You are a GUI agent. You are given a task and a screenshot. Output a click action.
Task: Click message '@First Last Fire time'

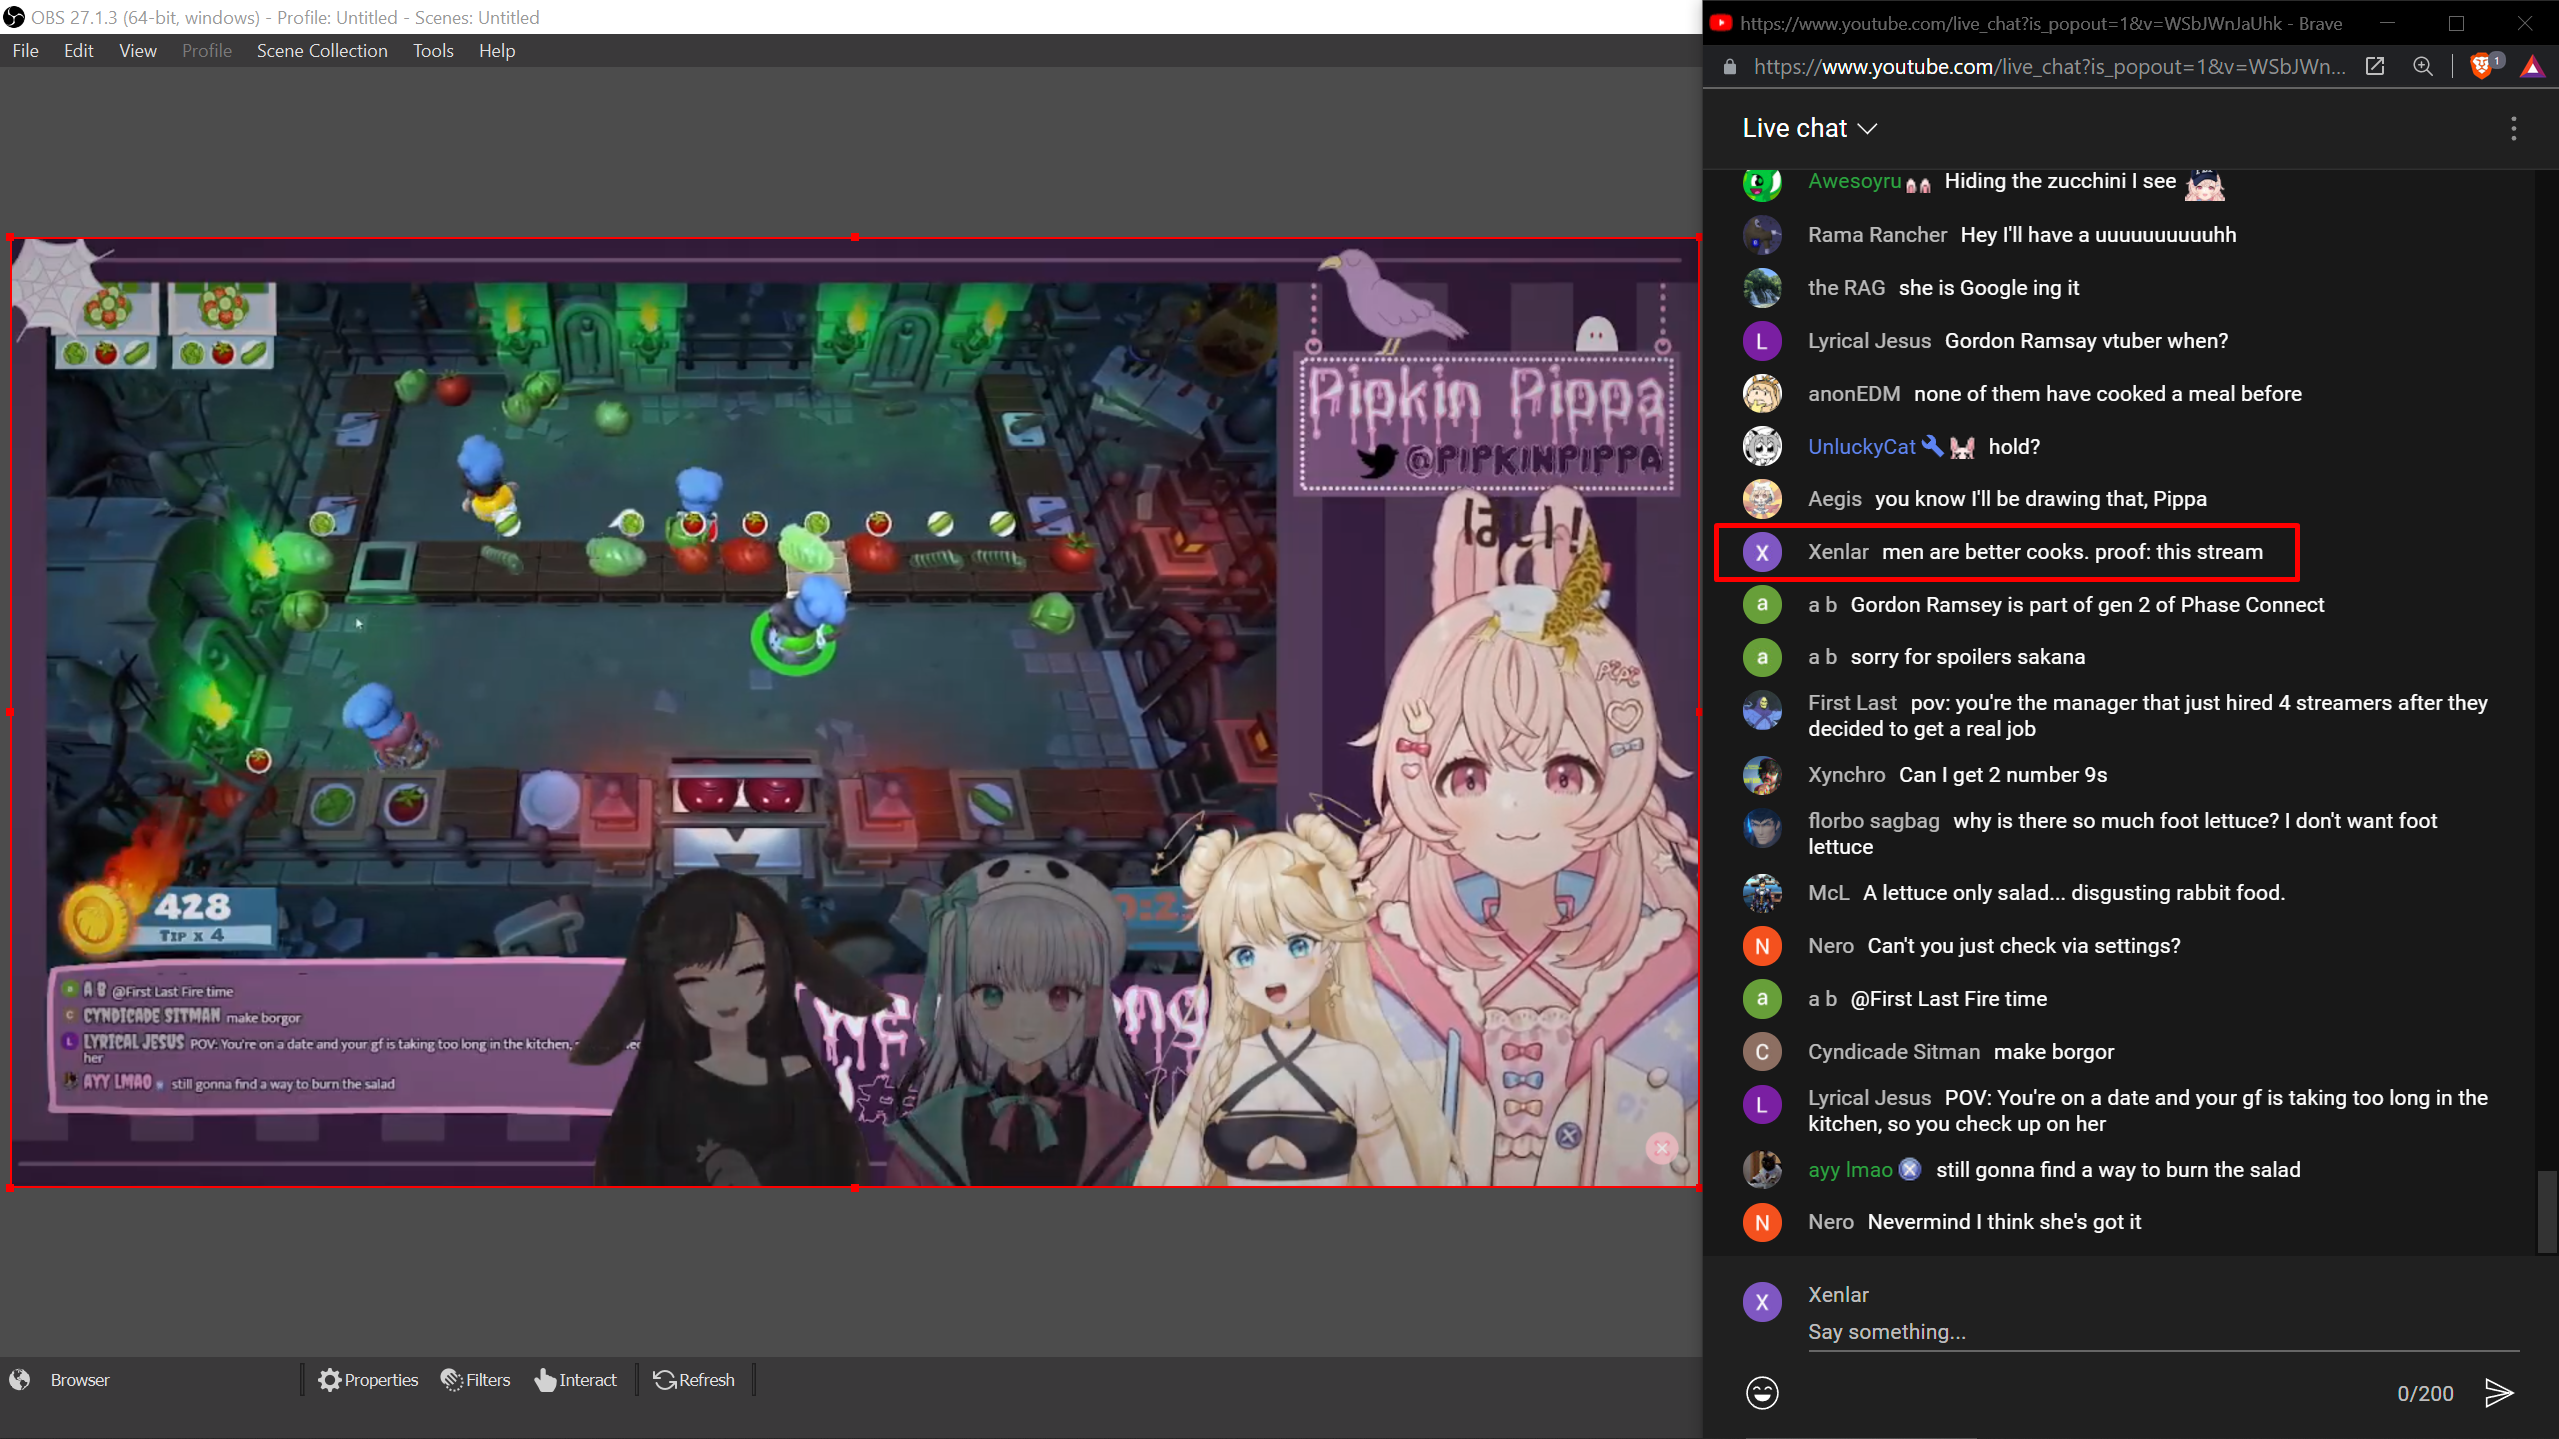point(1948,999)
